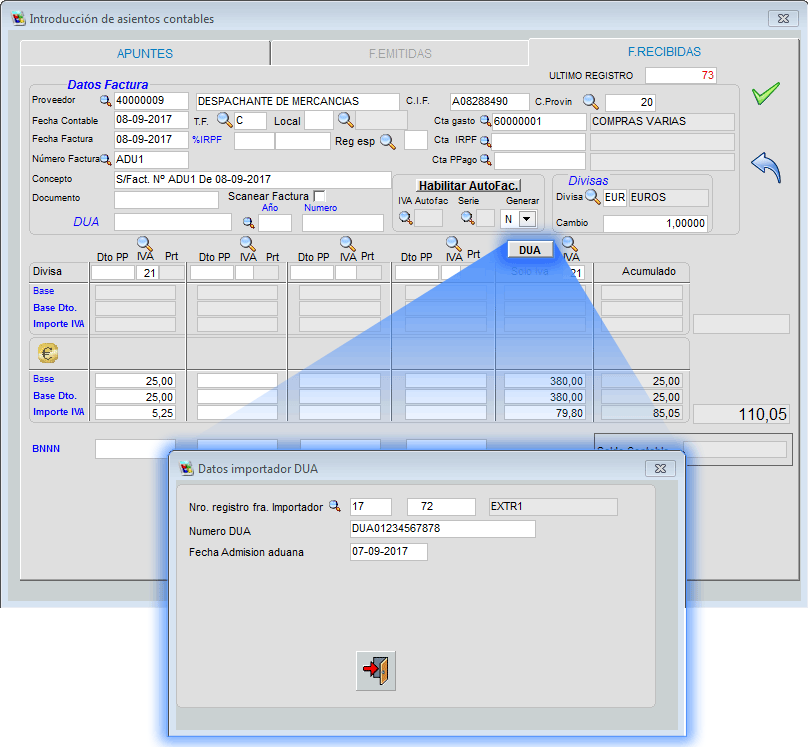The height and width of the screenshot is (747, 808).
Task: Tick the Scanear Factura checkbox
Action: pyautogui.click(x=319, y=196)
